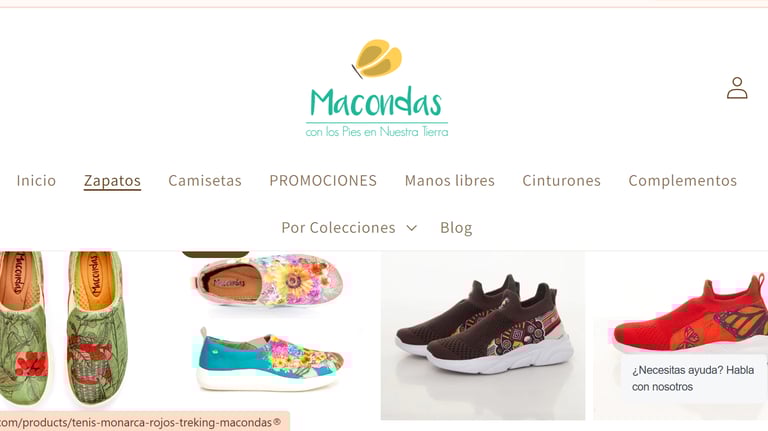Browse the Complementos section
The image size is (768, 431).
(683, 181)
